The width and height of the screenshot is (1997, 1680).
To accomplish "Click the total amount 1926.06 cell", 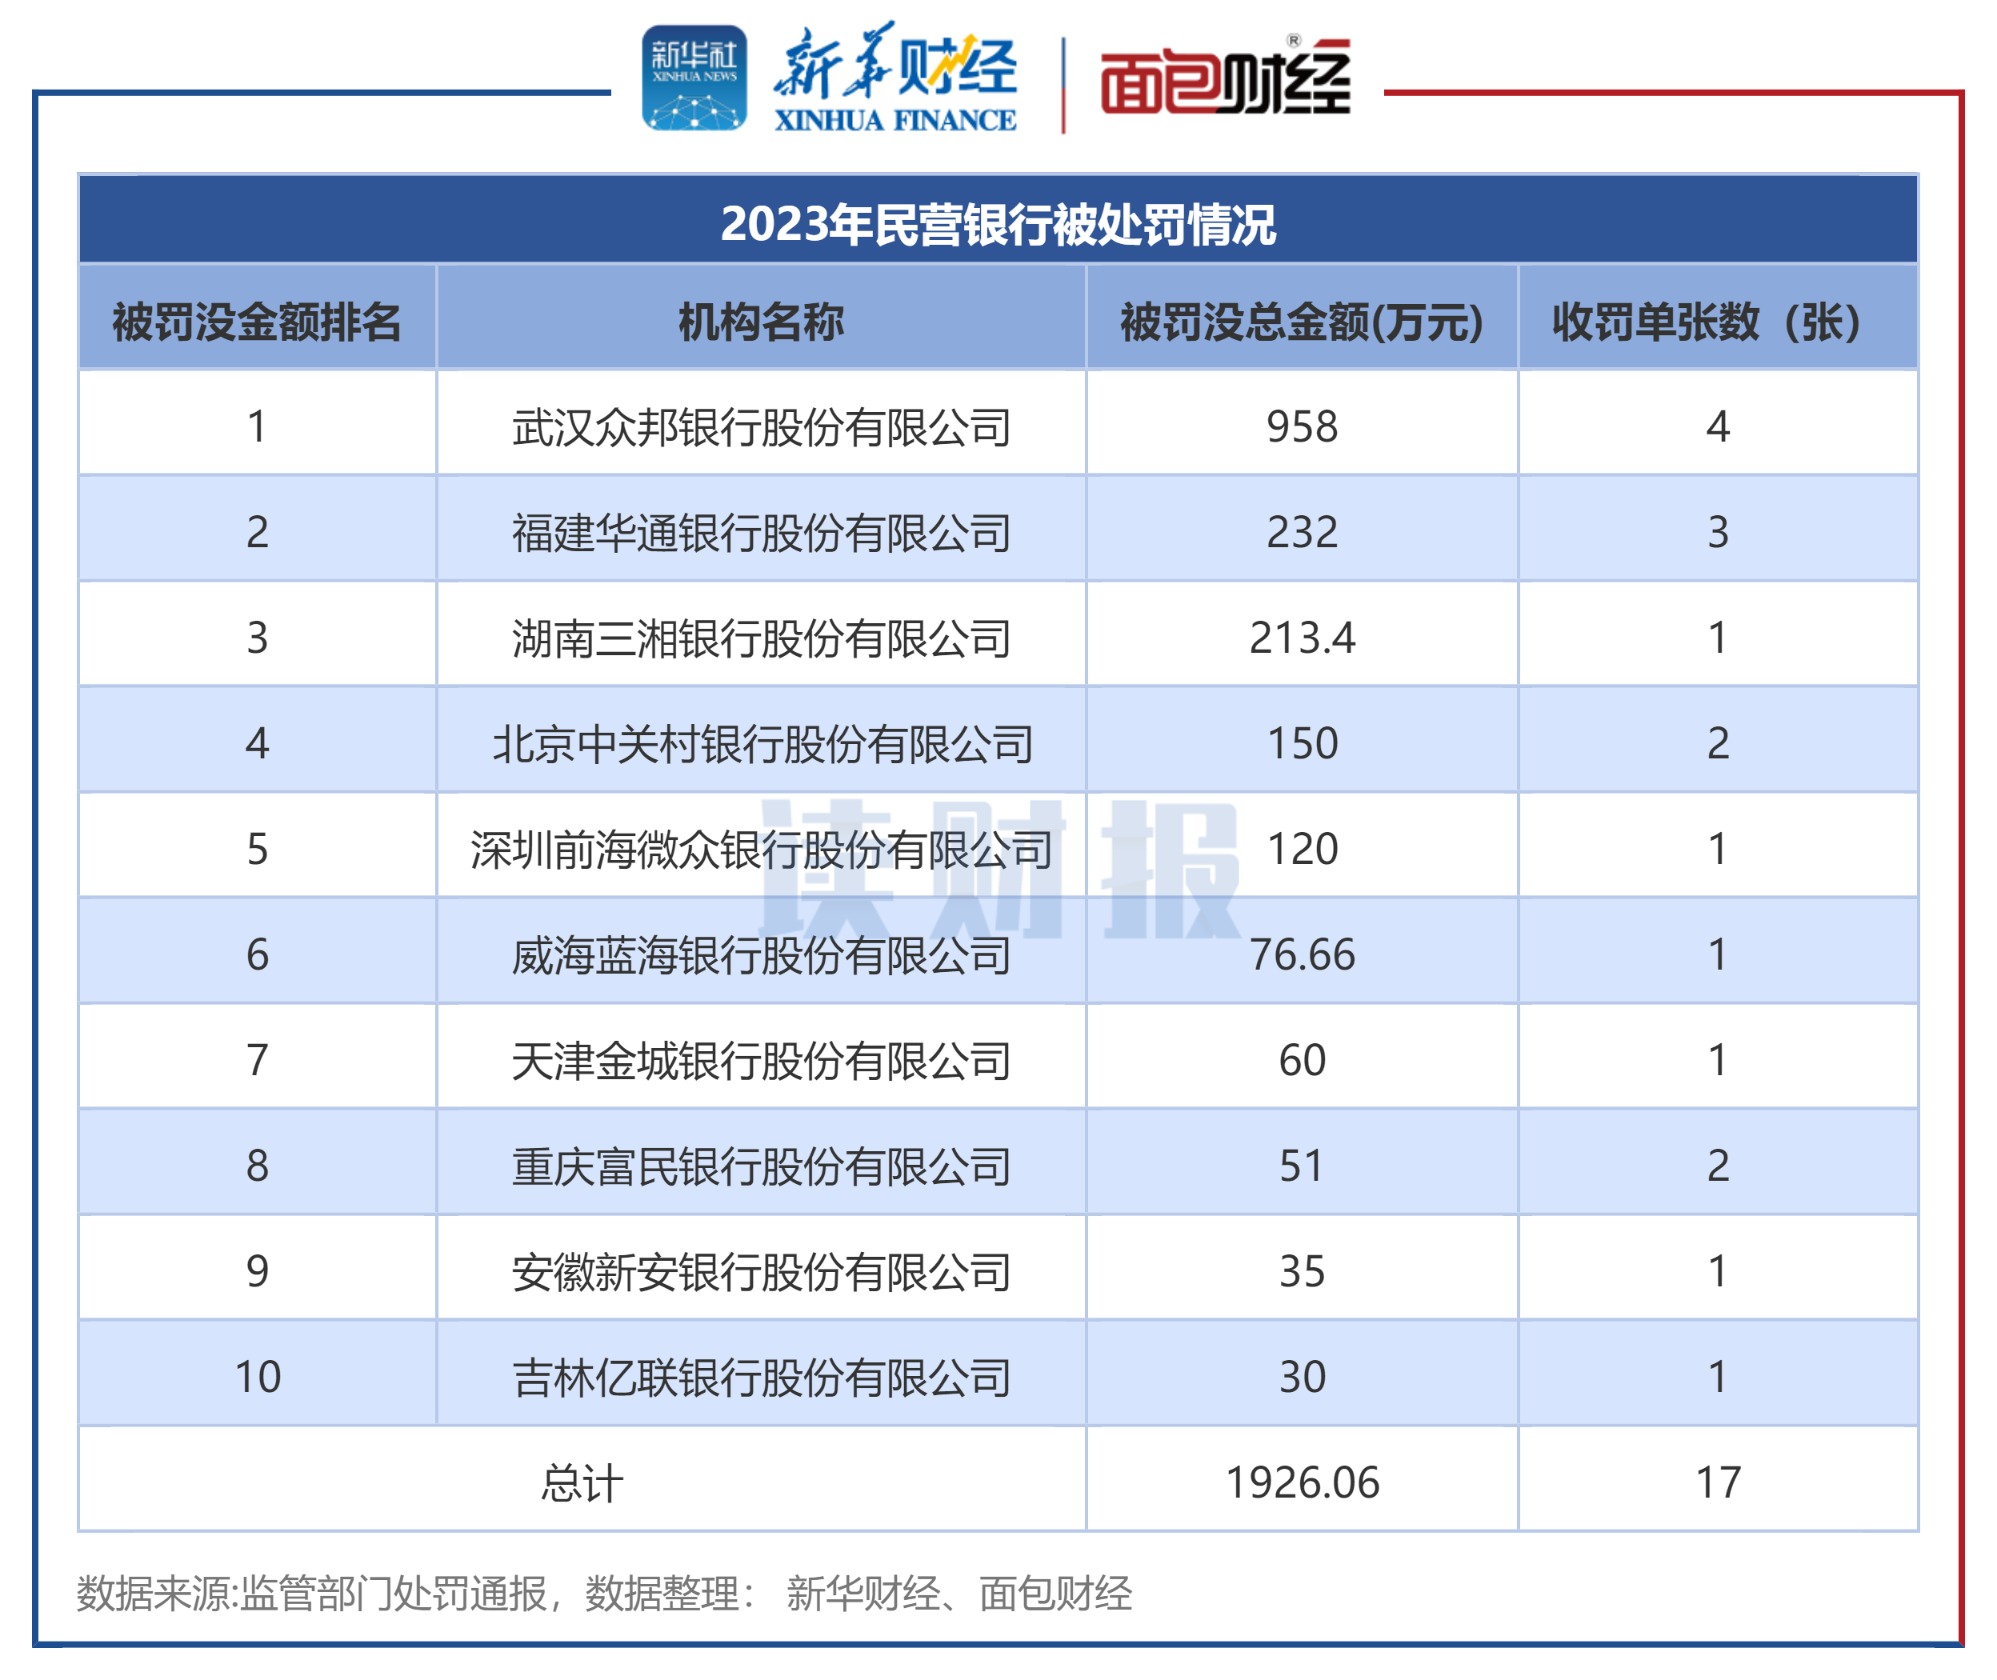I will (1301, 1483).
